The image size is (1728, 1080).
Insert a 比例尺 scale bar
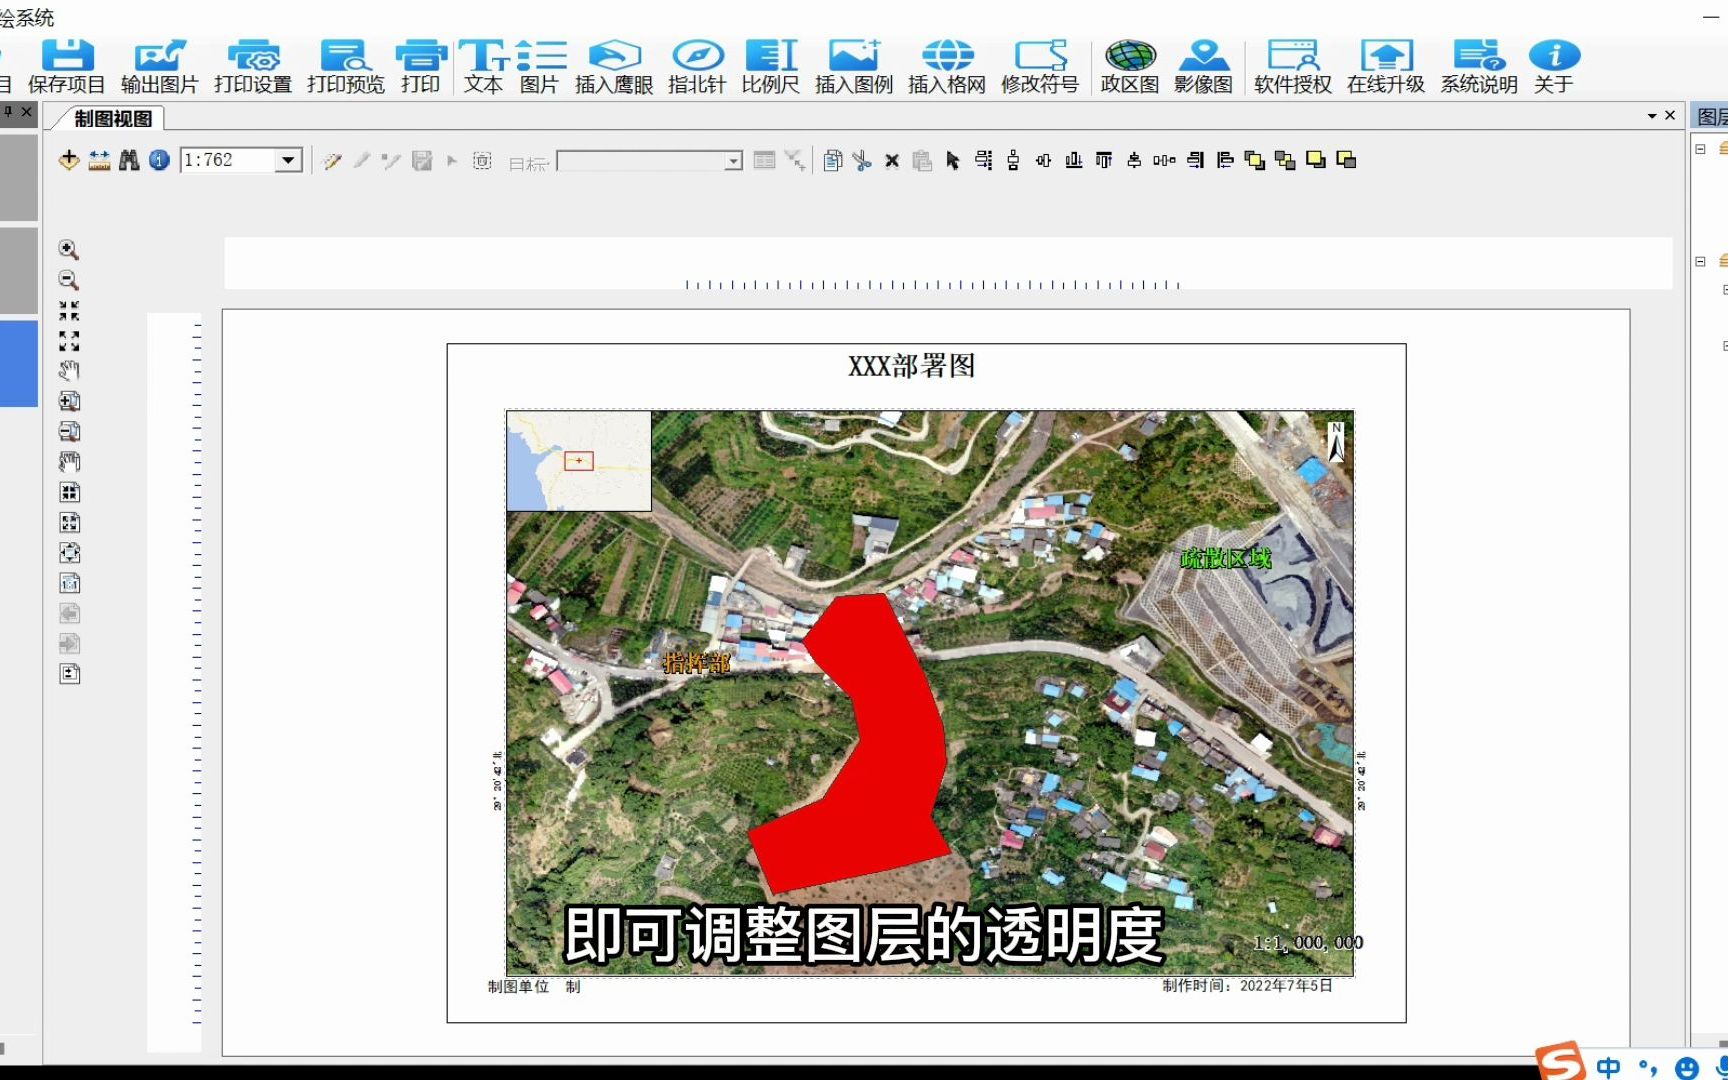coord(770,66)
